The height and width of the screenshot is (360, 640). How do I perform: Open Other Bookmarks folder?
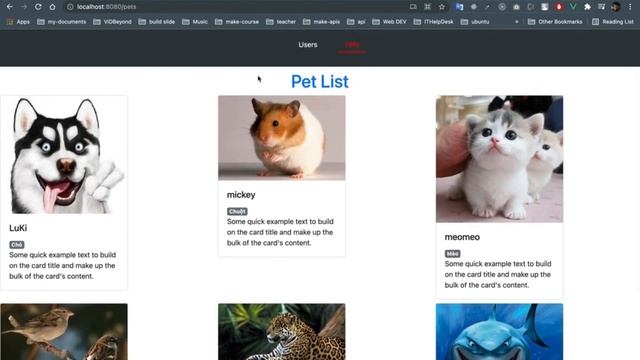tap(555, 22)
